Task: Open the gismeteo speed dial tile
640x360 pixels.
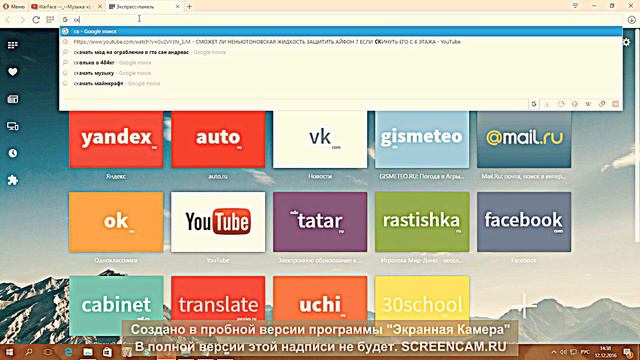Action: click(x=422, y=139)
